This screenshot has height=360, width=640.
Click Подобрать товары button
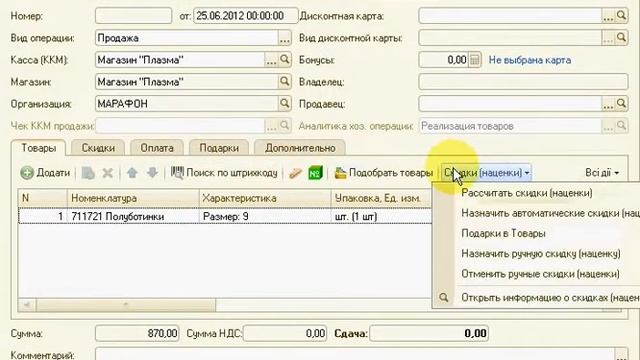[383, 173]
